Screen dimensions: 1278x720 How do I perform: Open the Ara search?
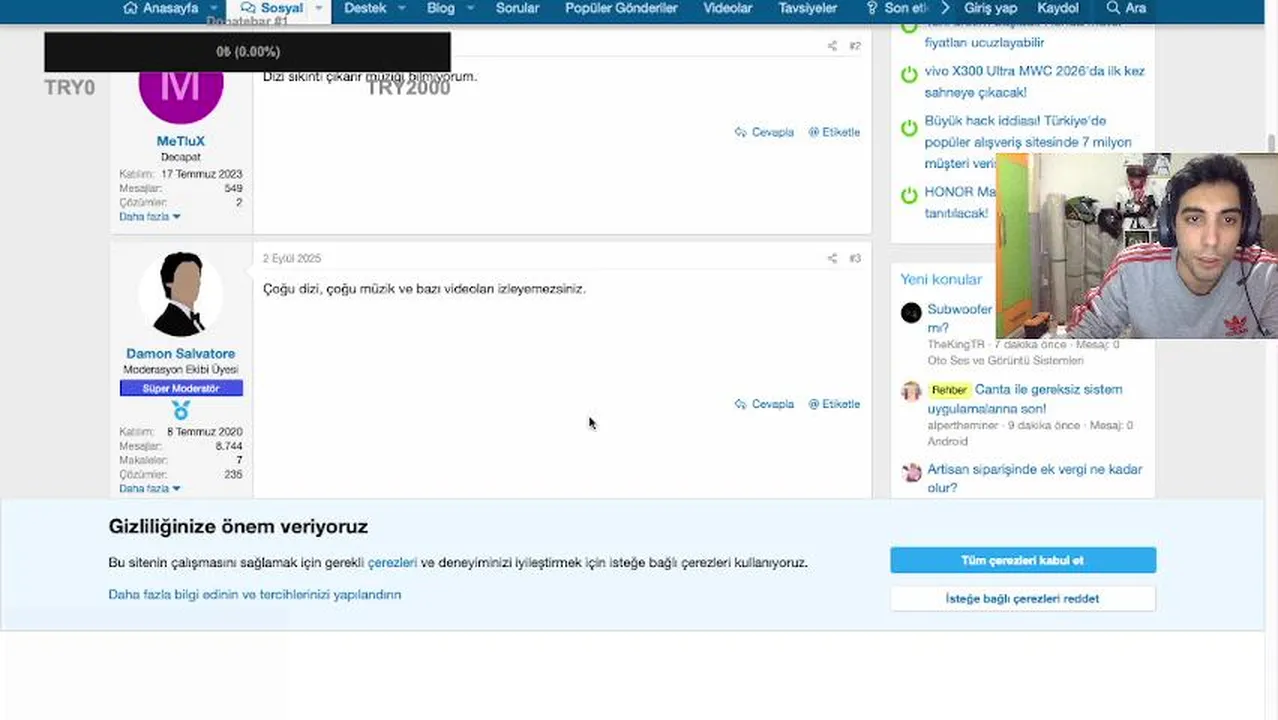(x=1126, y=8)
